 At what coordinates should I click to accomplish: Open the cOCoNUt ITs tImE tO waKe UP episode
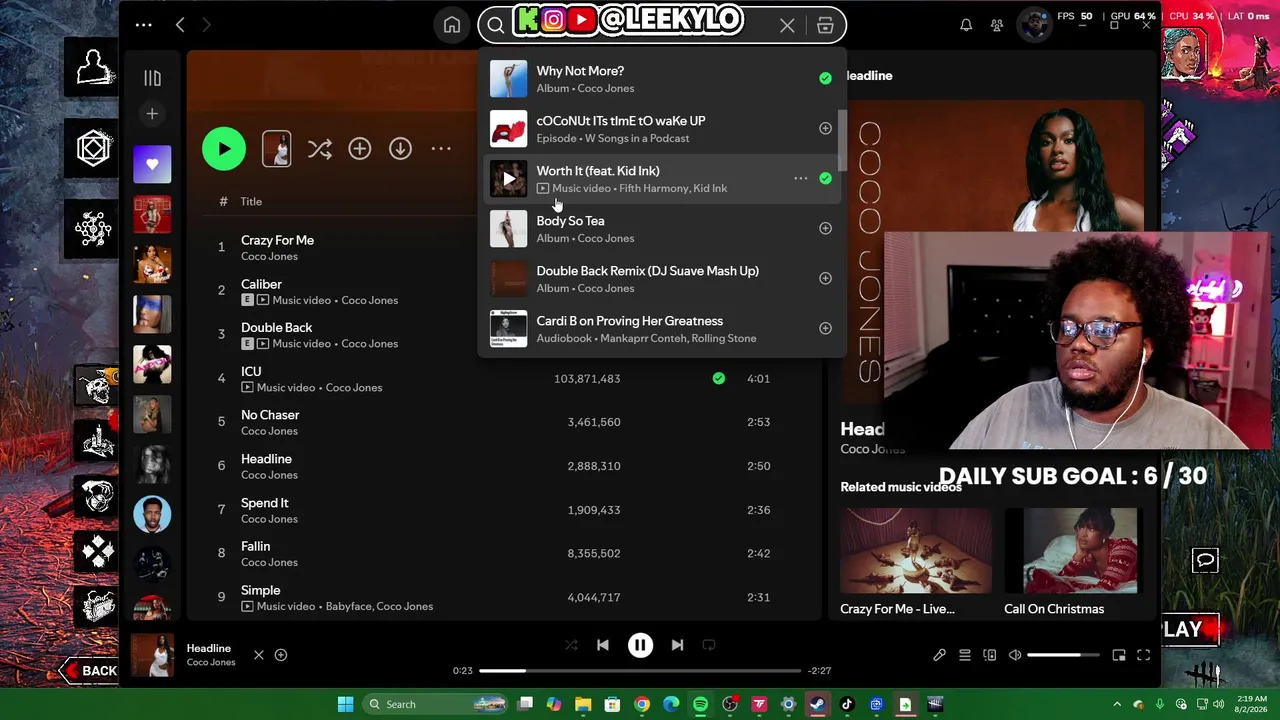[x=660, y=129]
